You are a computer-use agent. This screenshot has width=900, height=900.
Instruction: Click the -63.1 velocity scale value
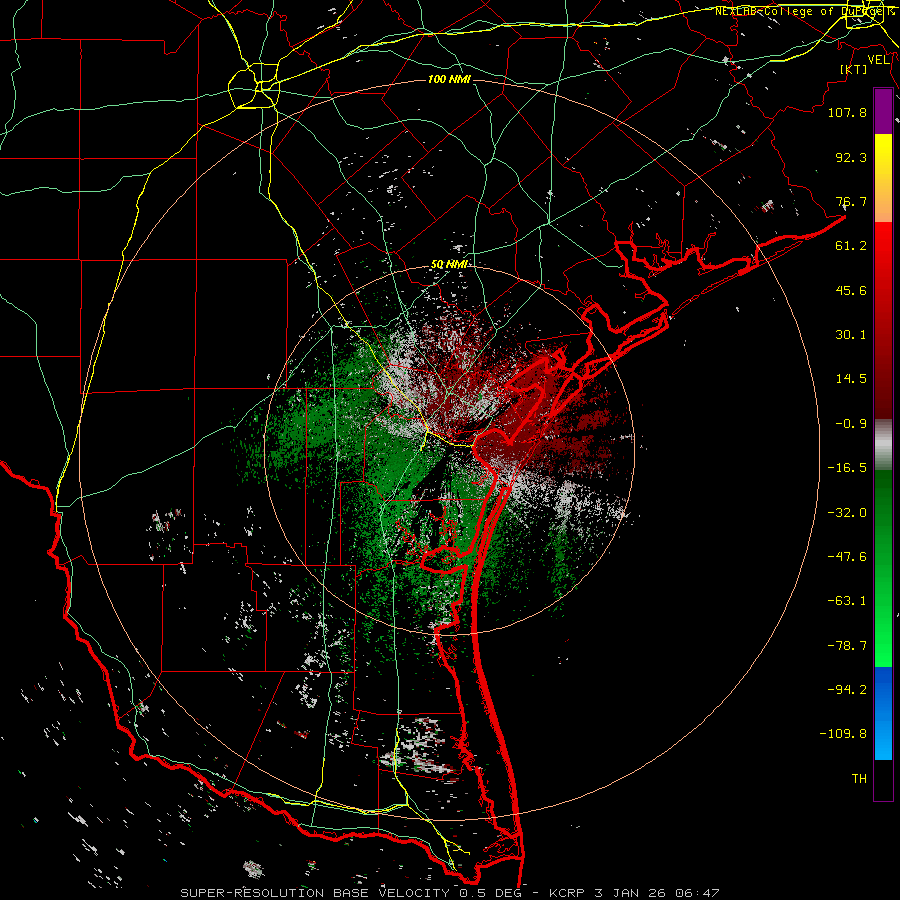point(847,601)
